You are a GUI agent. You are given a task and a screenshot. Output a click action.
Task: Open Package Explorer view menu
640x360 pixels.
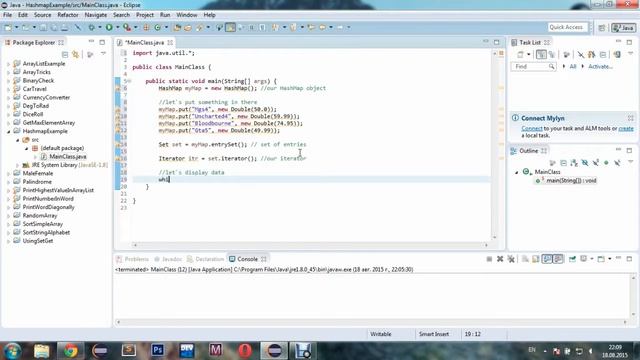[x=103, y=54]
